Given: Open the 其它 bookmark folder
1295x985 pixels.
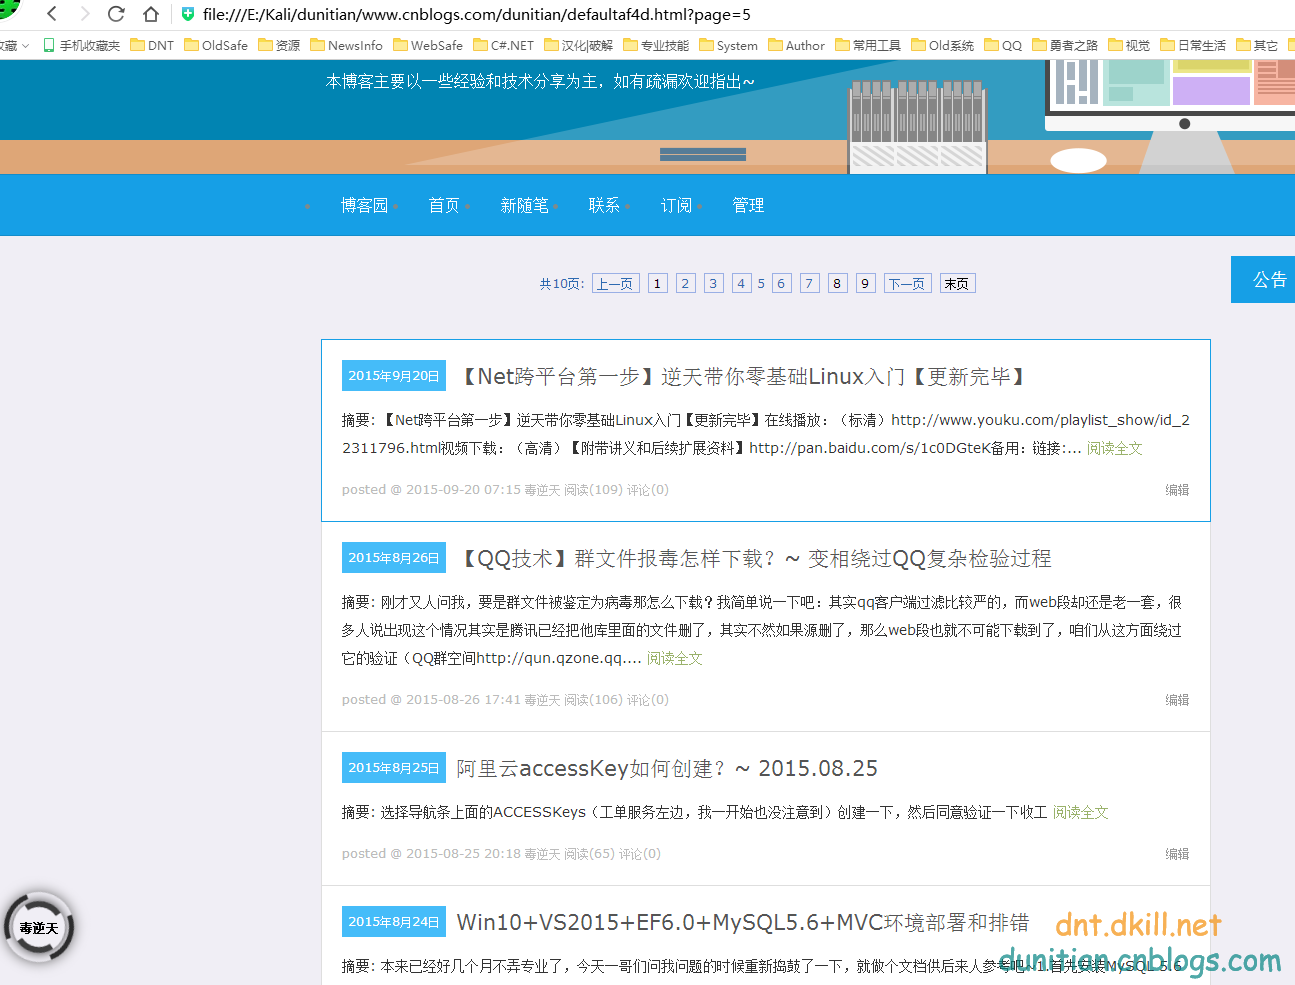Looking at the screenshot, I should [x=1257, y=45].
